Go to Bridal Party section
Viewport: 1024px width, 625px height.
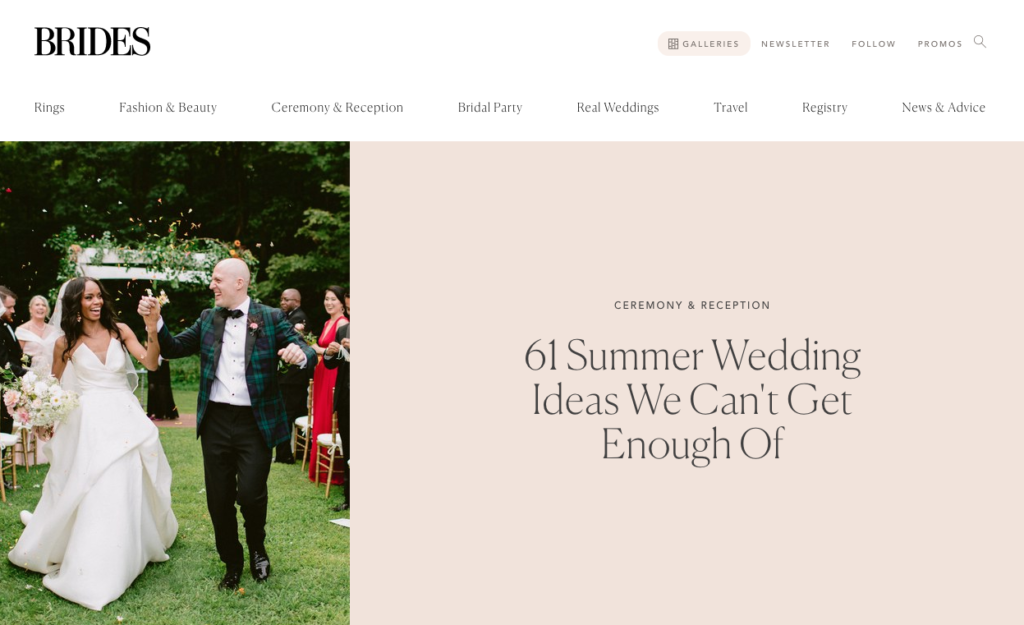coord(490,107)
